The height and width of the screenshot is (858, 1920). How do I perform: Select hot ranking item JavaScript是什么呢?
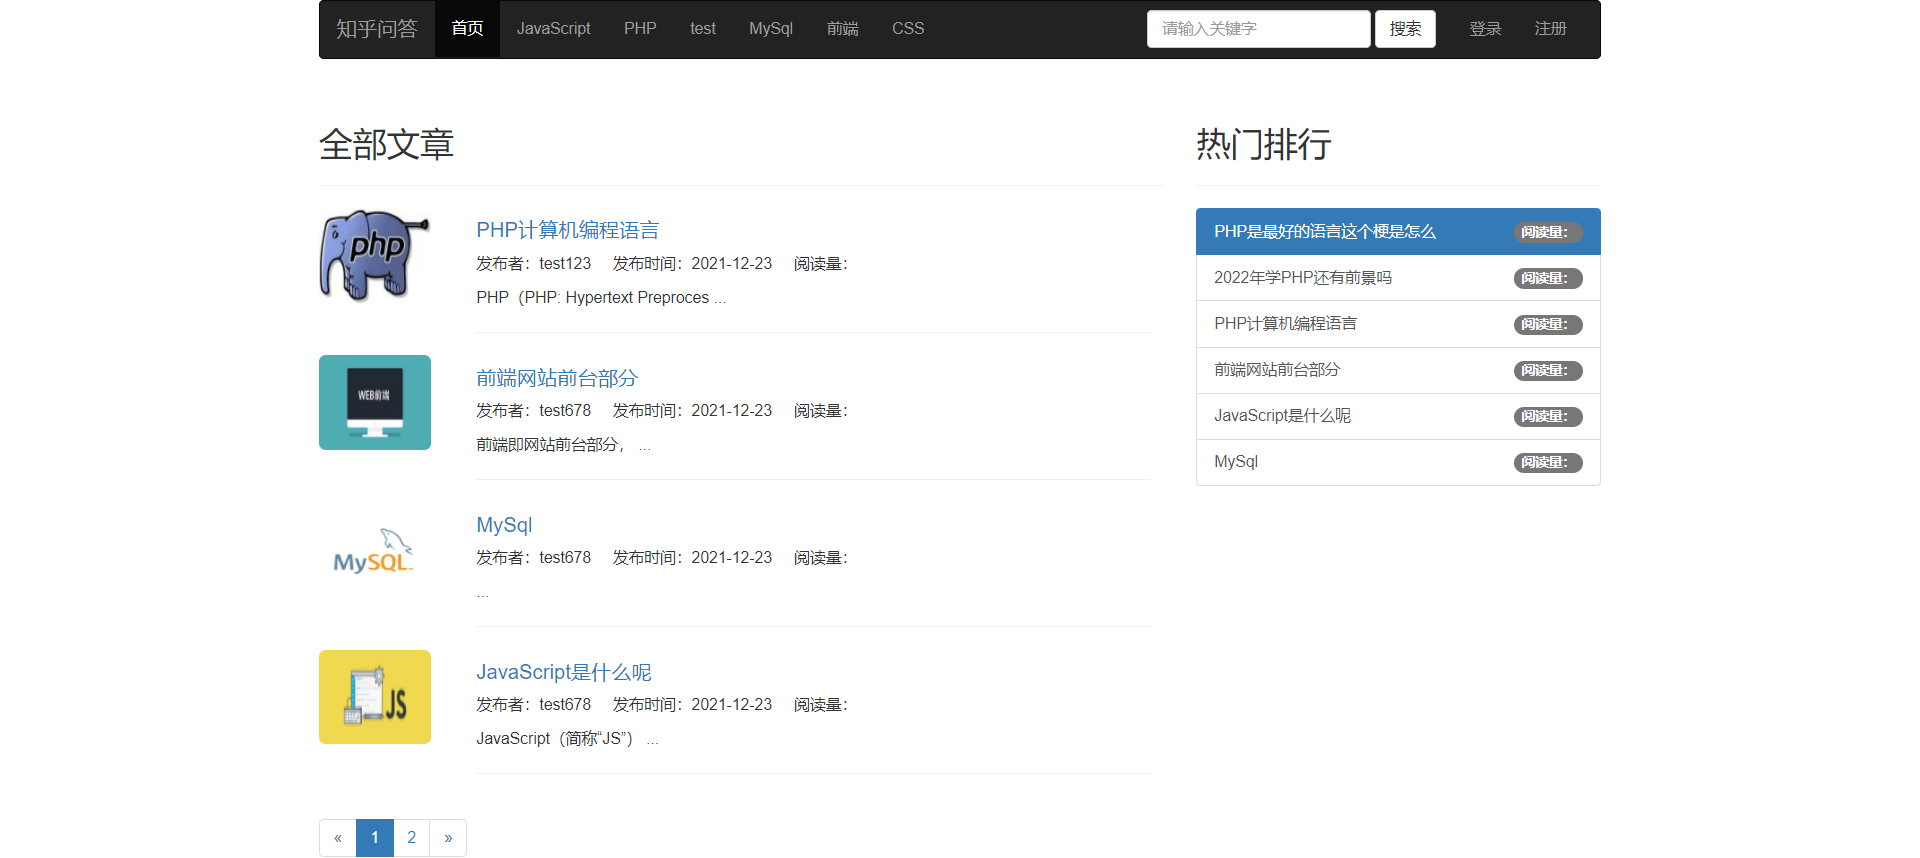coord(1398,416)
